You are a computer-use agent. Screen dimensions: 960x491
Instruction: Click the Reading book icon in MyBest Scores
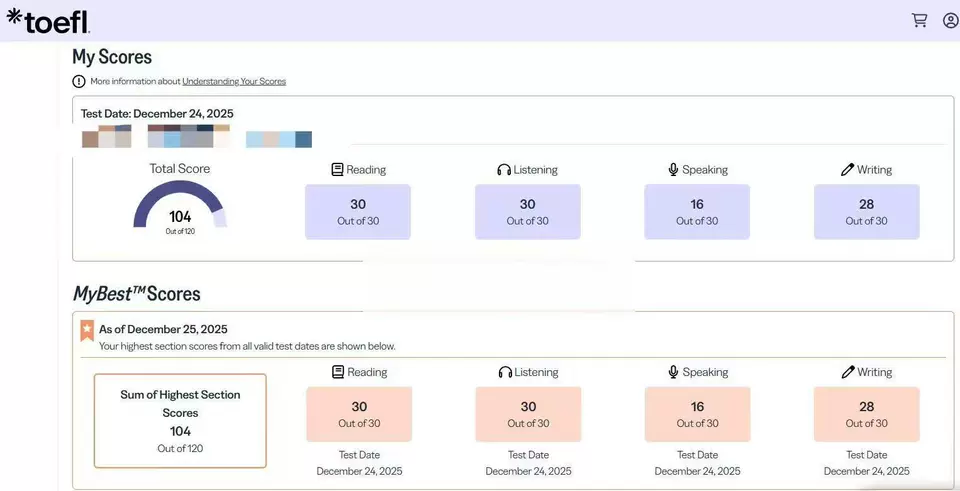(338, 372)
